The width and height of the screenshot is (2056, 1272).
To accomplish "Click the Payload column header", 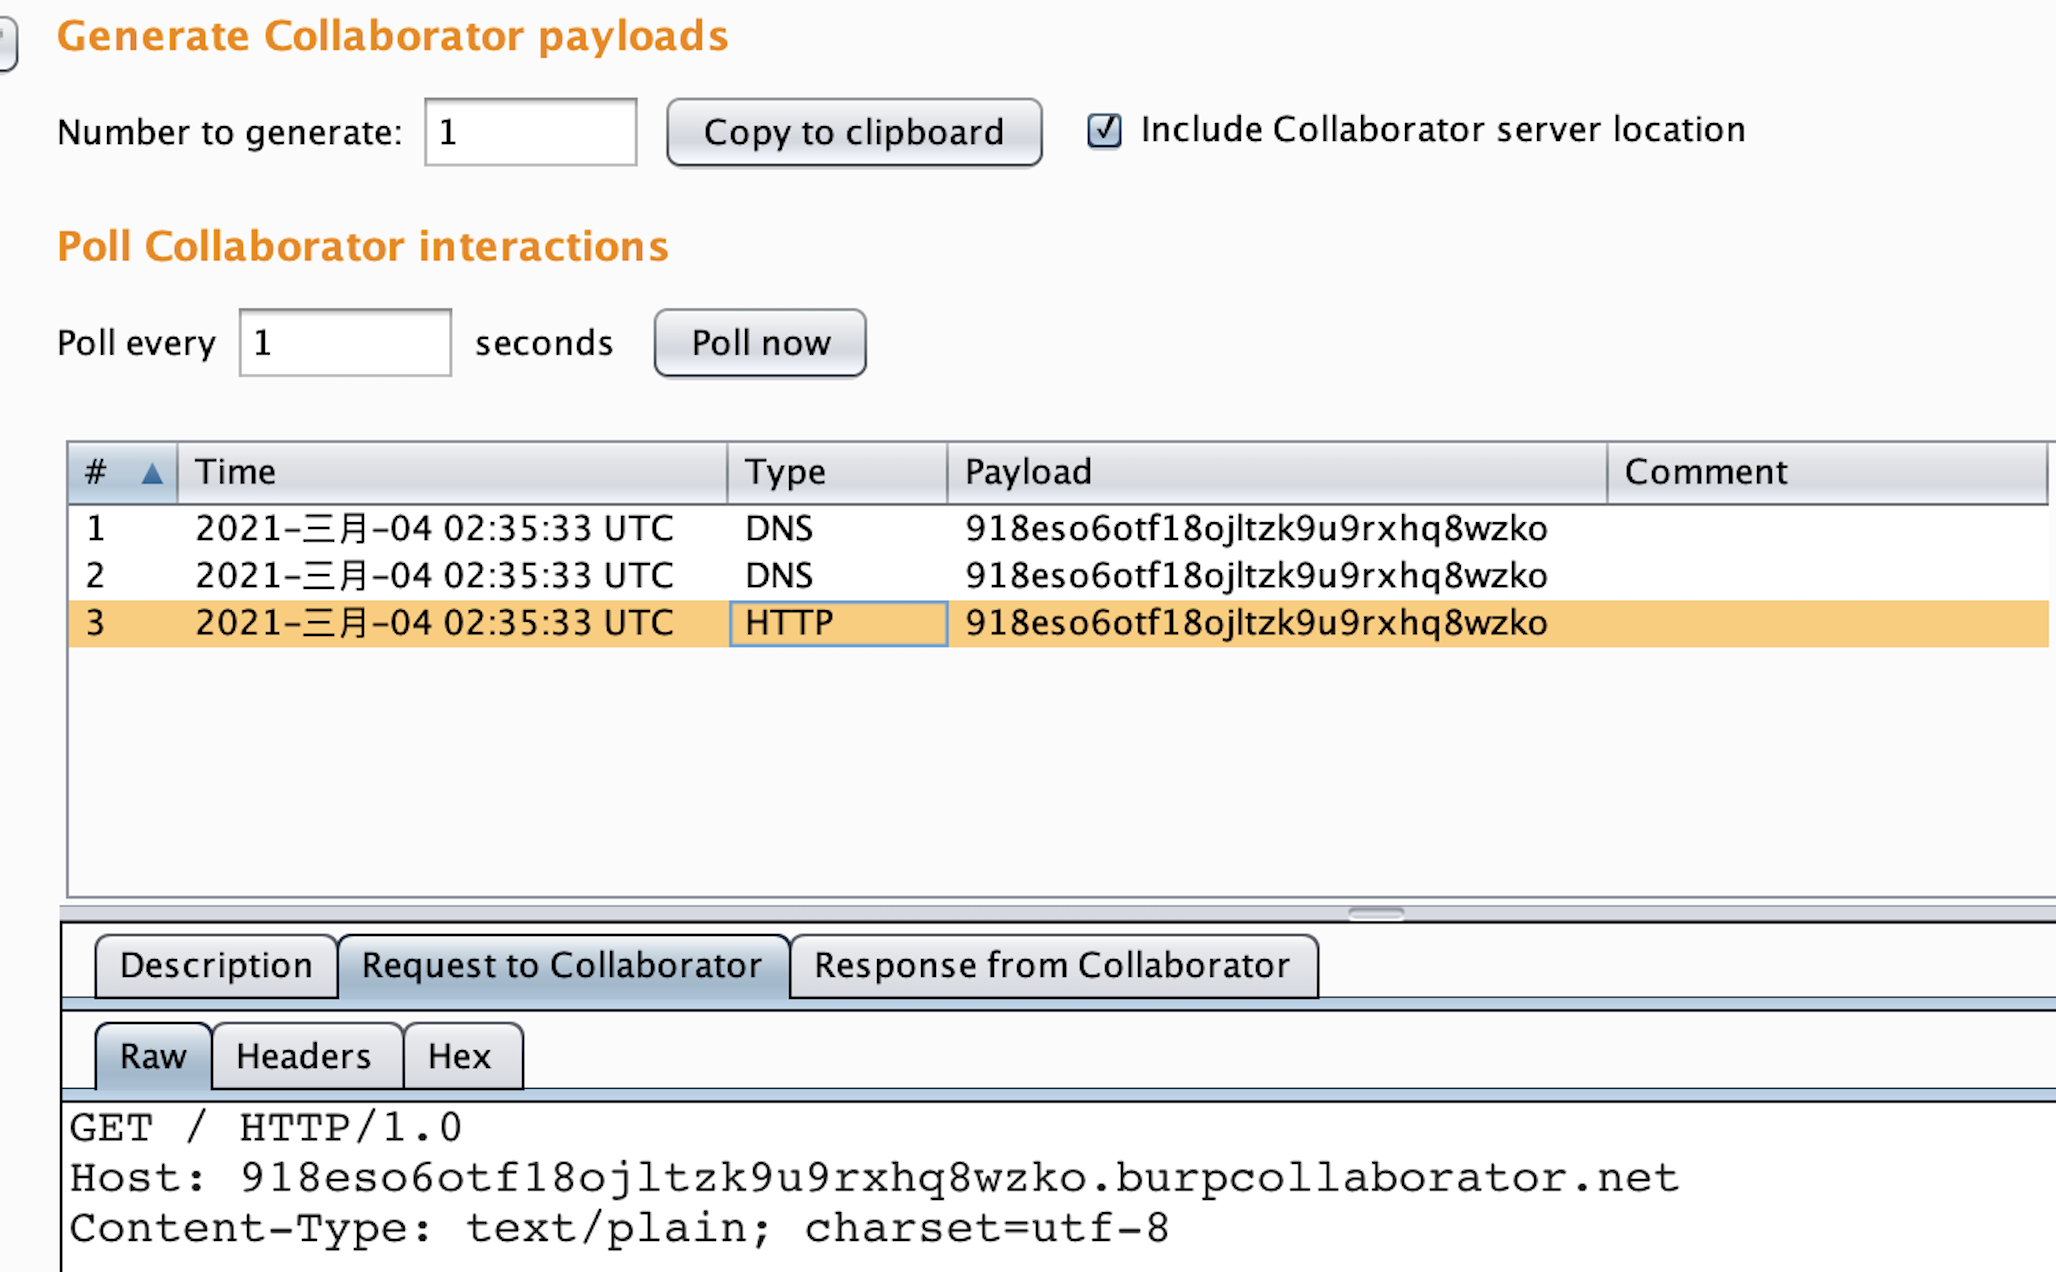I will 1275,472.
